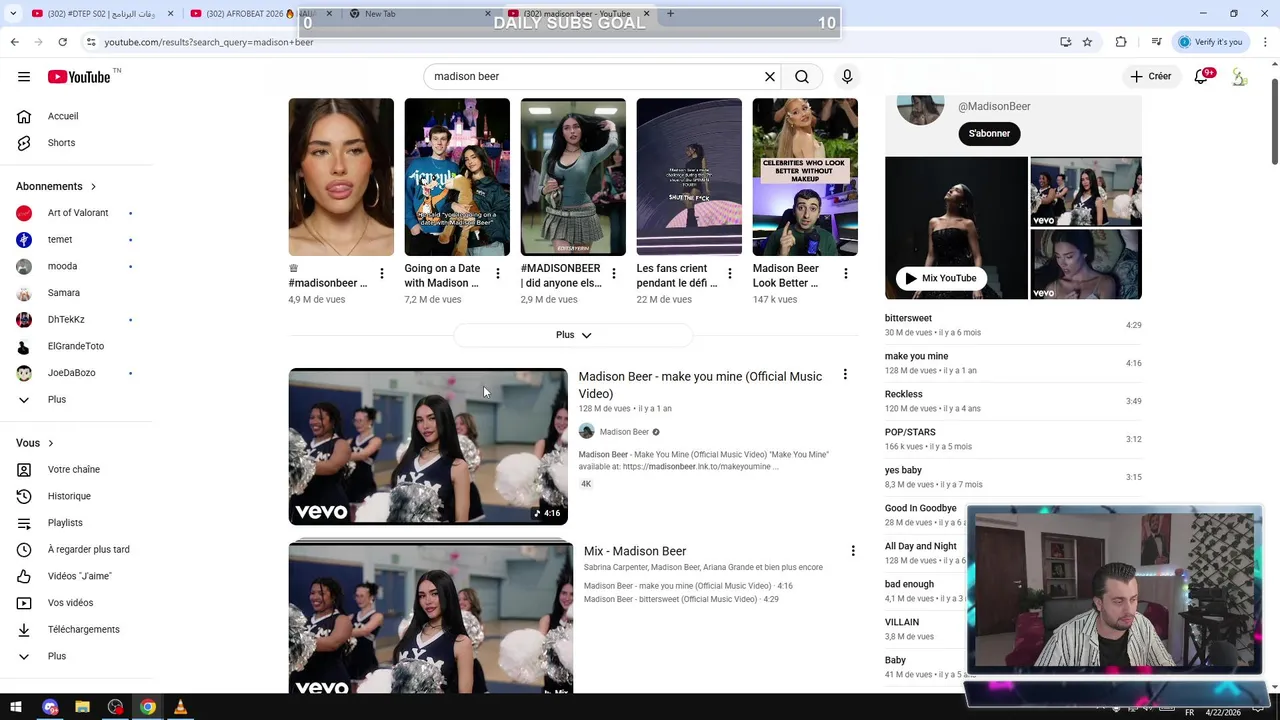Open options for Mix - Madison Beer
This screenshot has width=1280, height=720.
tap(853, 551)
